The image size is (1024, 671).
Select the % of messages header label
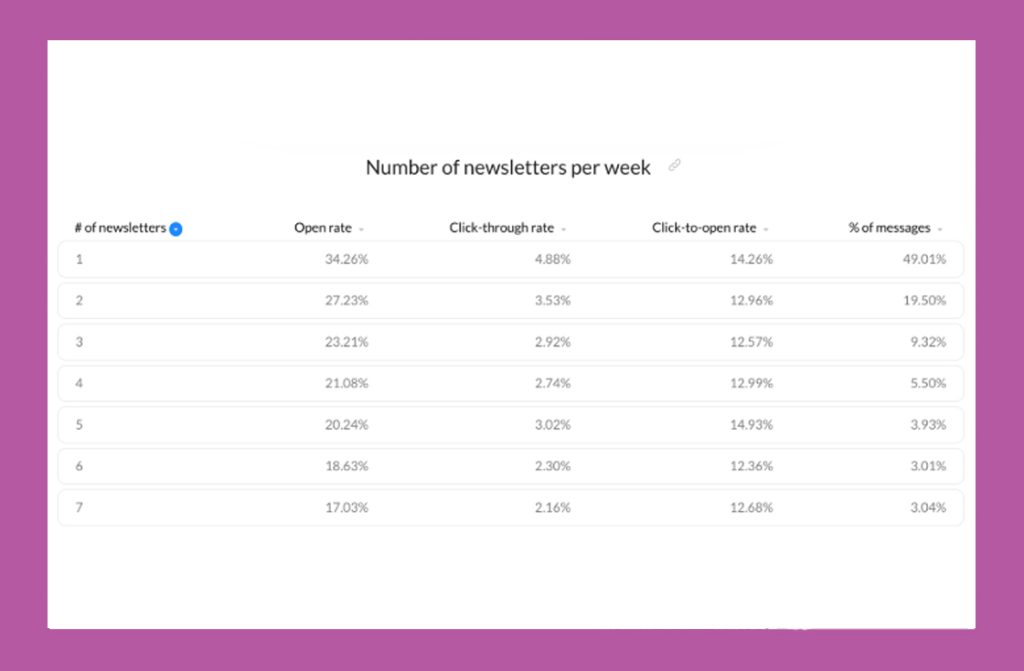tap(889, 228)
